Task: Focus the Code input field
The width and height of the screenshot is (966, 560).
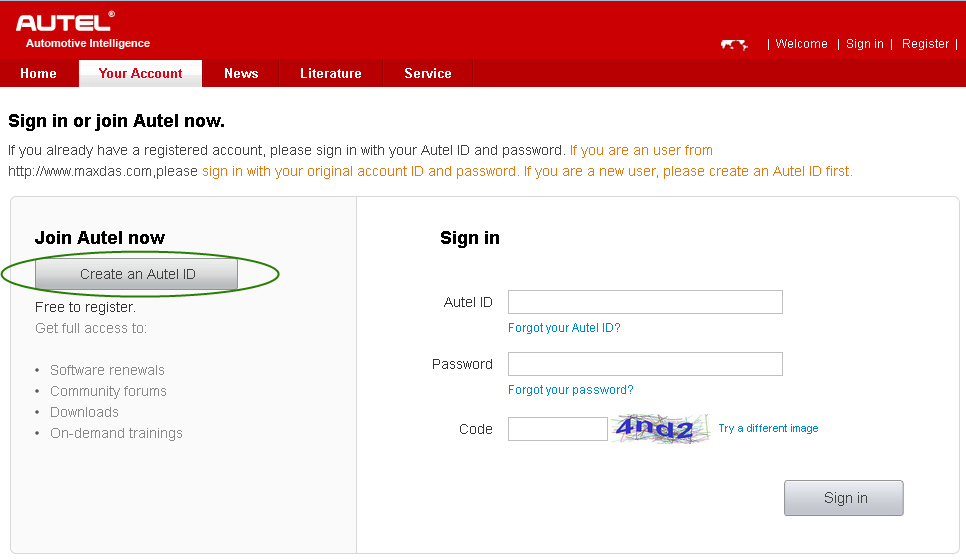Action: coord(558,429)
